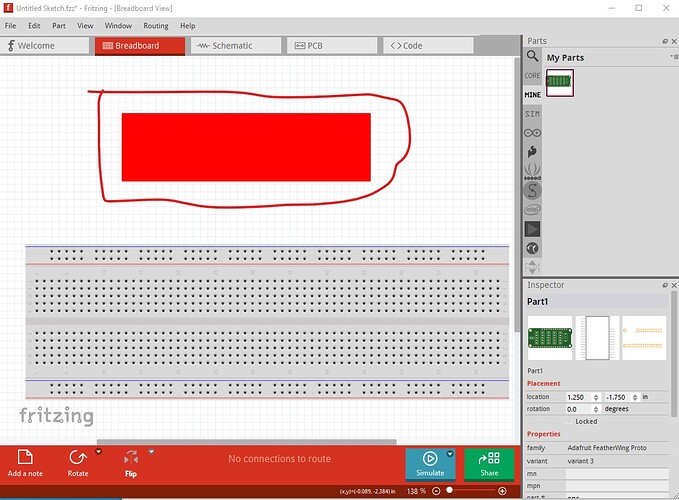679x500 pixels.
Task: Click Add a note icon
Action: tap(25, 458)
